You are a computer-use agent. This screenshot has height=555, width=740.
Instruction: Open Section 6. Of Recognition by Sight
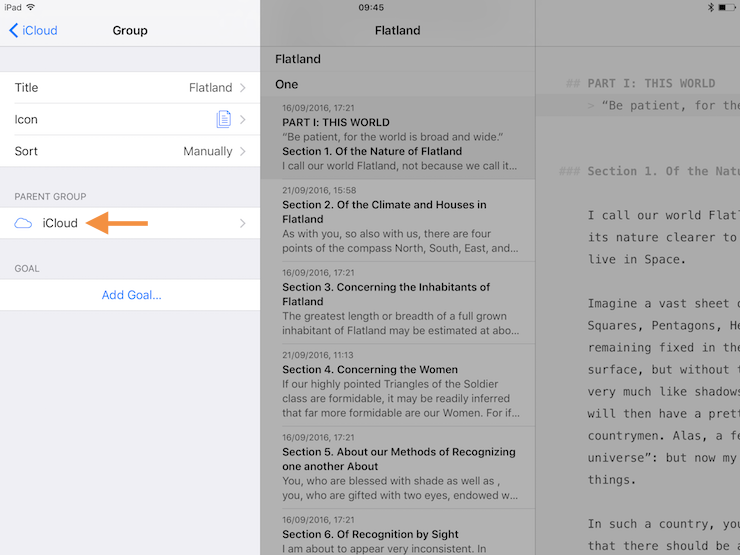point(397,532)
